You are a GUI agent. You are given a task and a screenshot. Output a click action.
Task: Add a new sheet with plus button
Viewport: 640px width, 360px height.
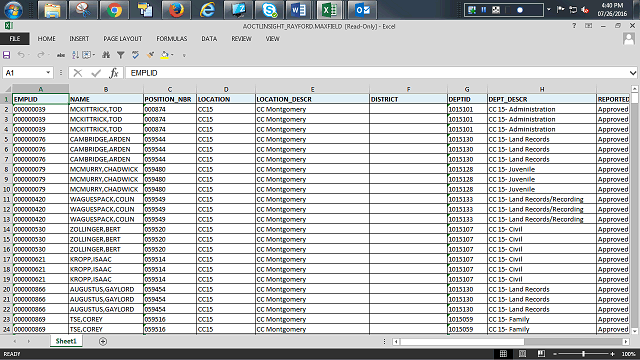click(x=103, y=341)
